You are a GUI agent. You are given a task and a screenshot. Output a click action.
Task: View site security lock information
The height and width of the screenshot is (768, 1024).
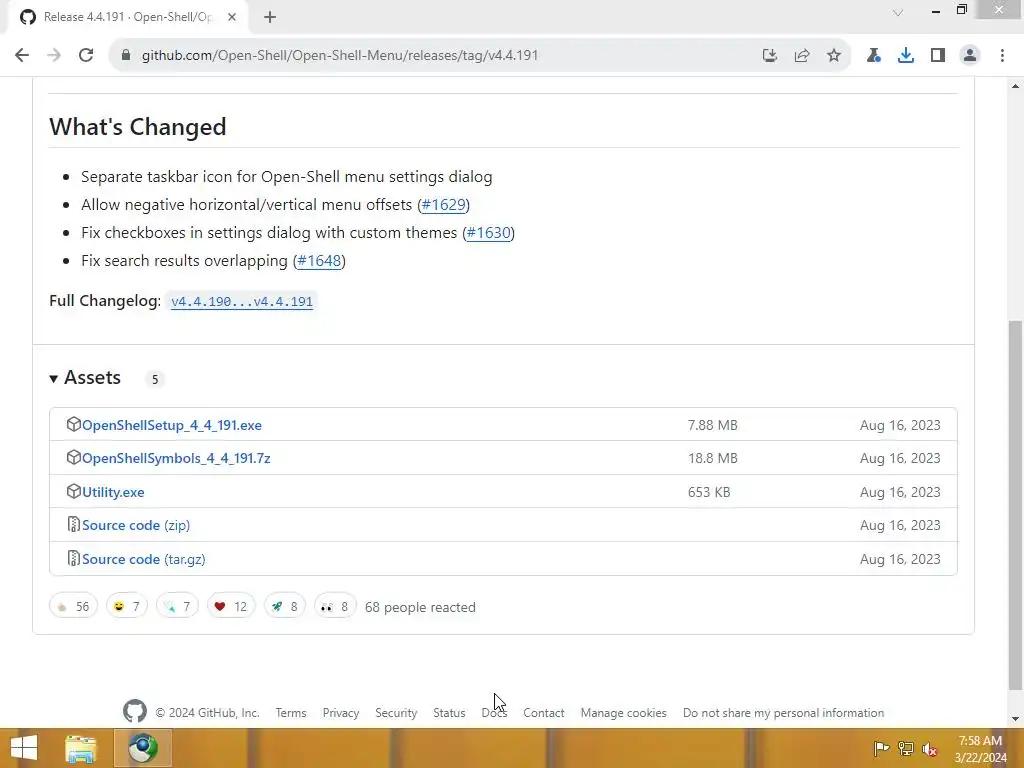(x=126, y=55)
